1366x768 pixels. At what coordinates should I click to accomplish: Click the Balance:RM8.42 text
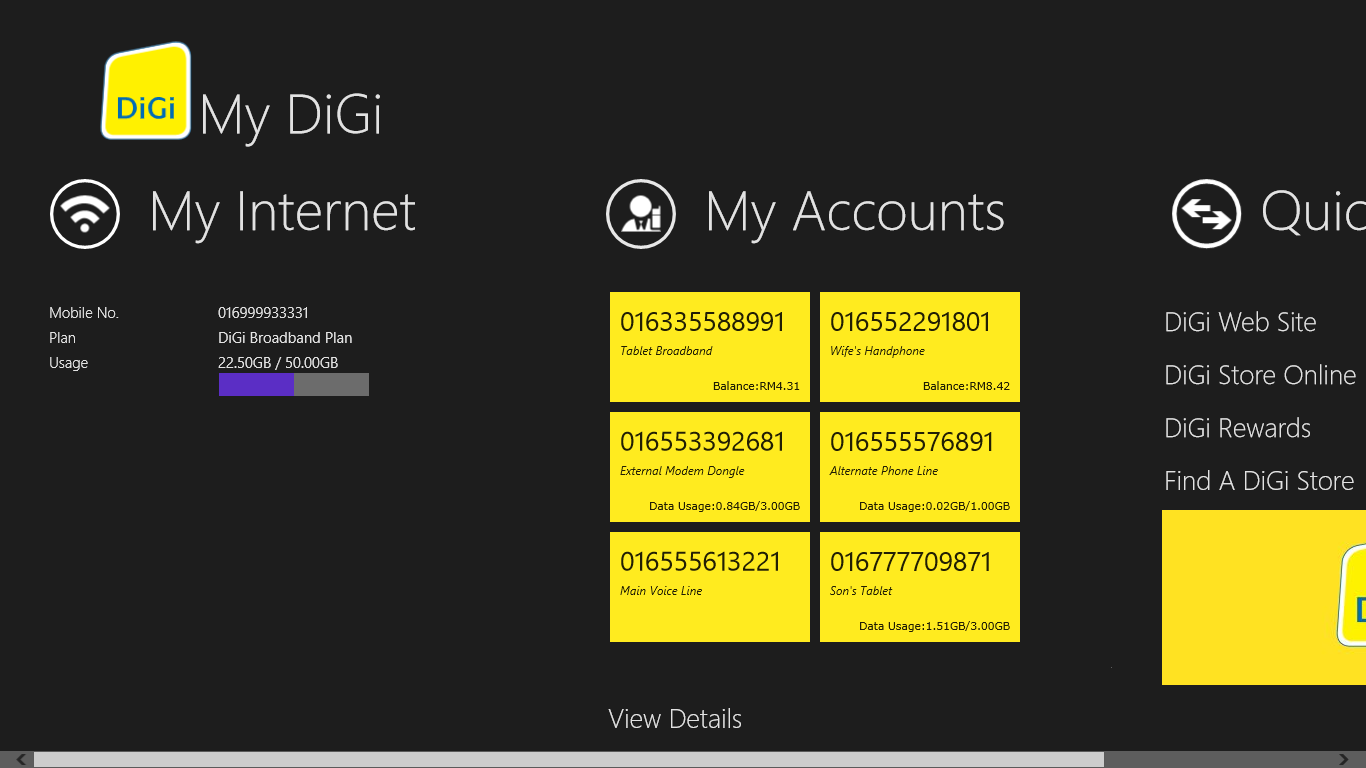(x=966, y=386)
